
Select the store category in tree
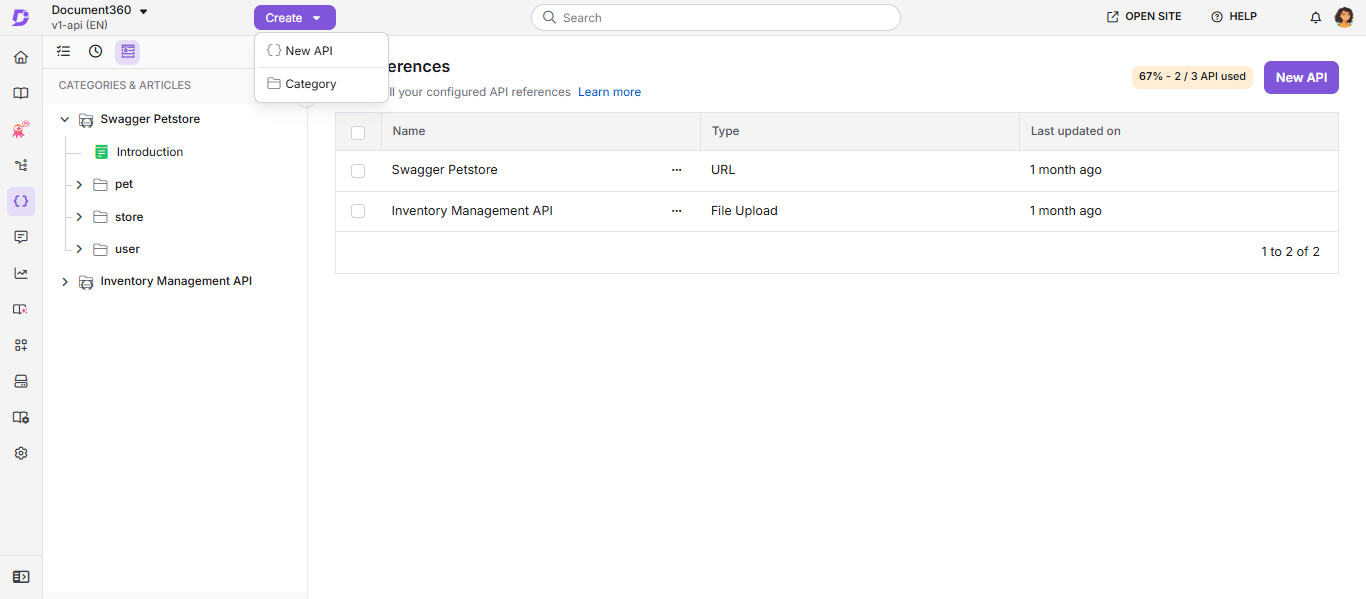click(129, 217)
